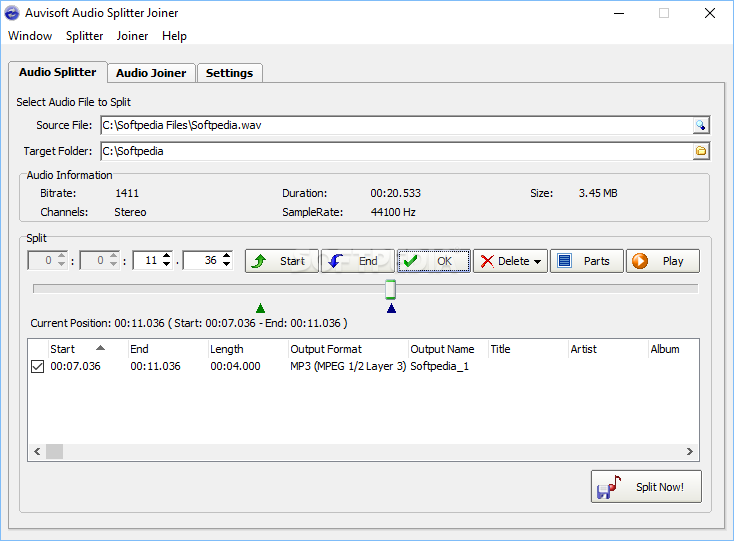Image resolution: width=734 pixels, height=541 pixels.
Task: Click the Output Name column header
Action: coord(448,349)
